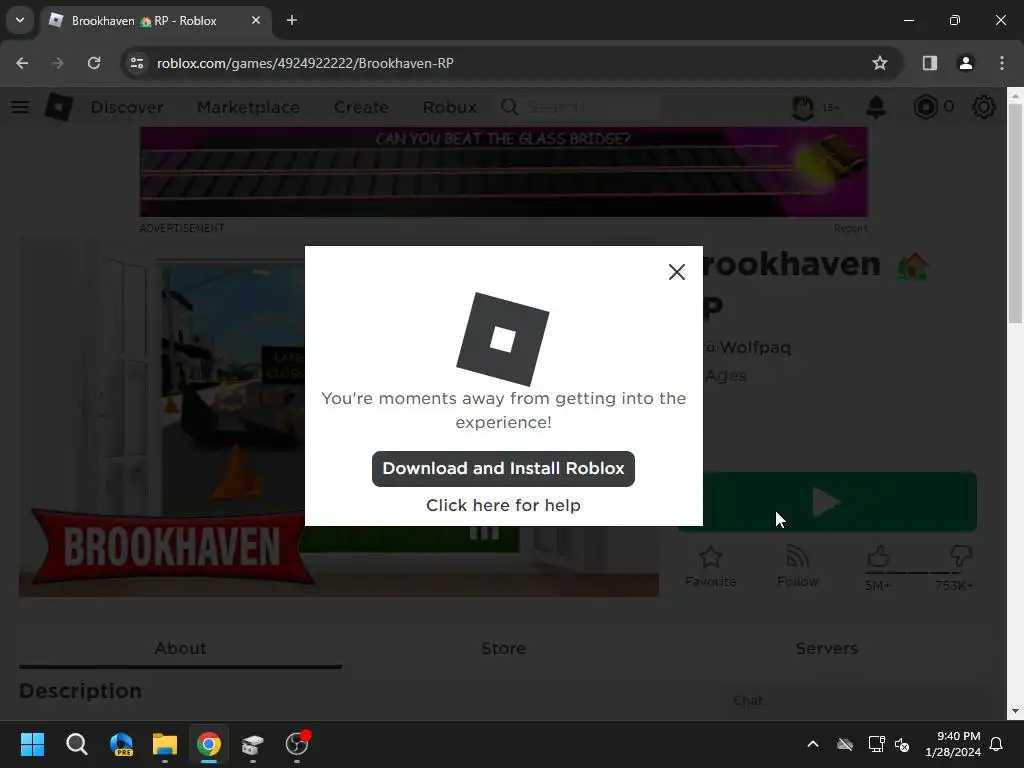This screenshot has width=1024, height=768.
Task: Click the glass bridge advertisement banner
Action: [504, 172]
